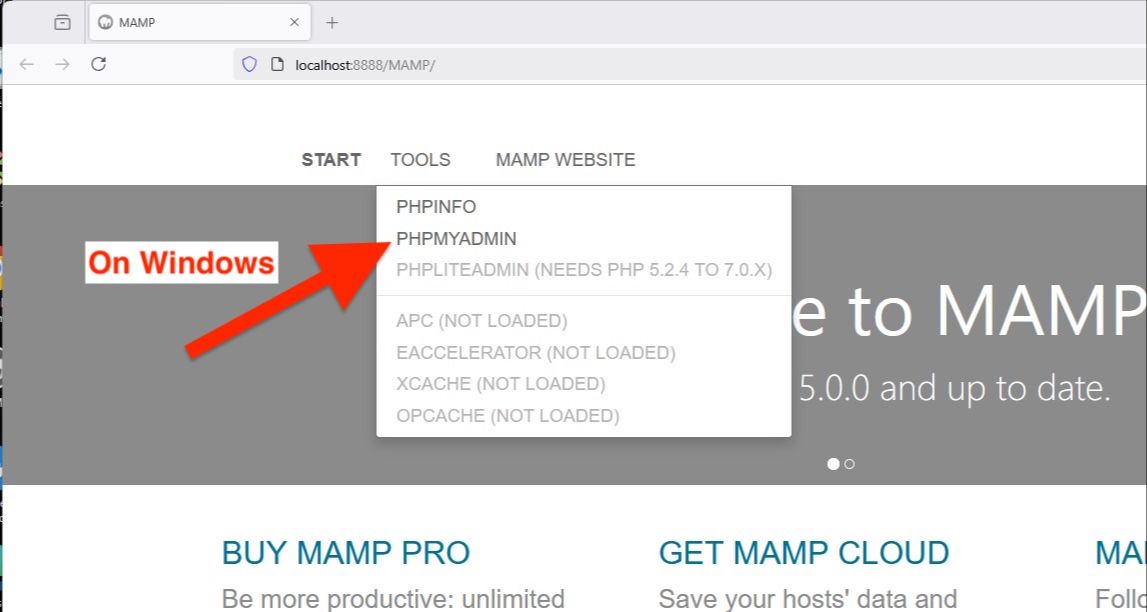
Task: Click OPCACHE (NOT LOADED) entry
Action: 508,416
